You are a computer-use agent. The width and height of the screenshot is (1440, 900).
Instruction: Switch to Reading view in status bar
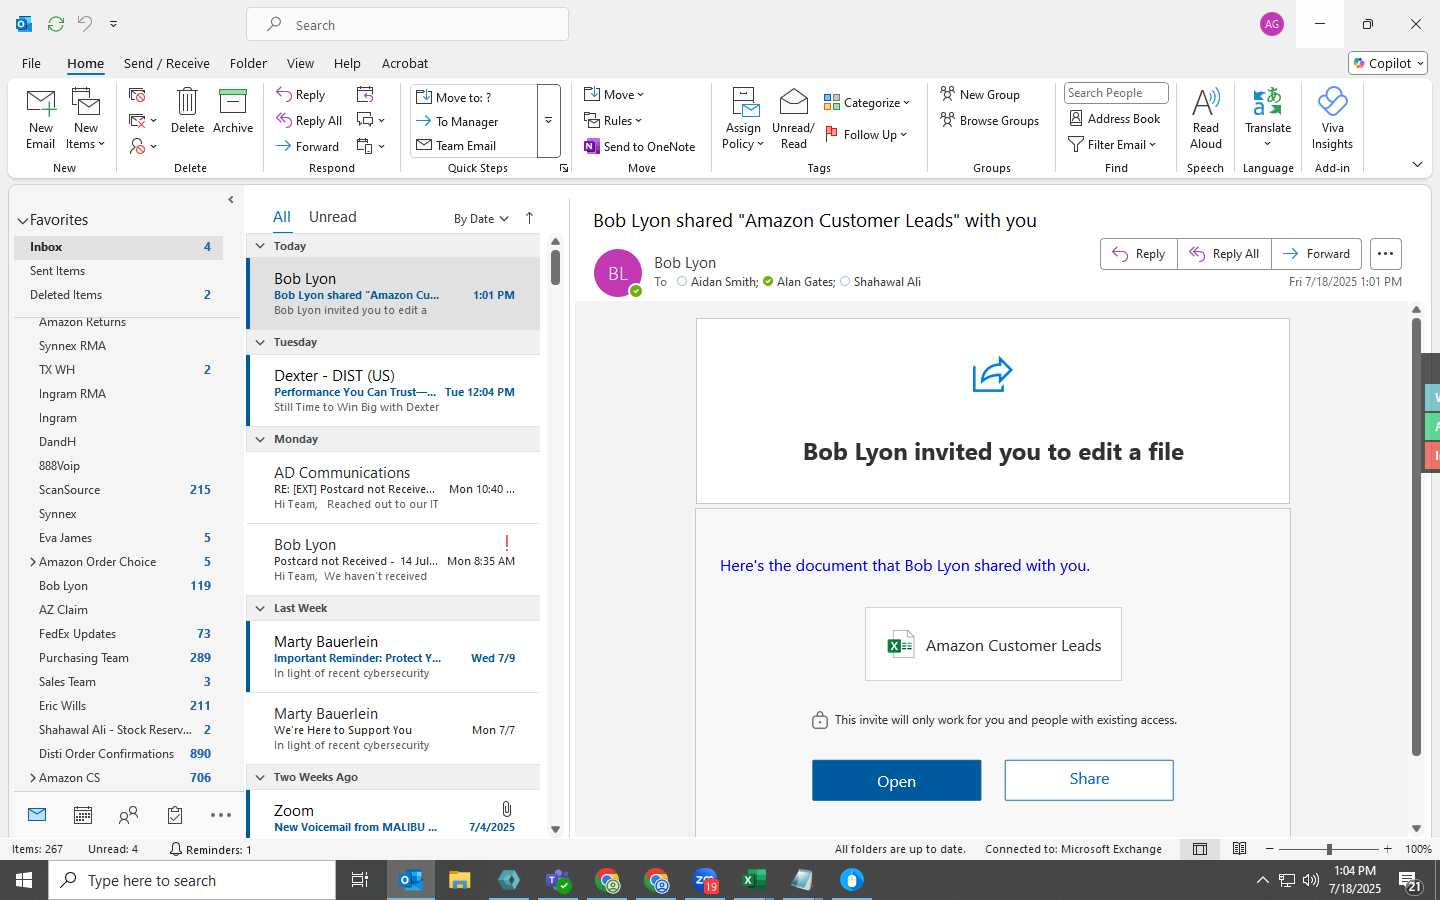pos(1240,849)
